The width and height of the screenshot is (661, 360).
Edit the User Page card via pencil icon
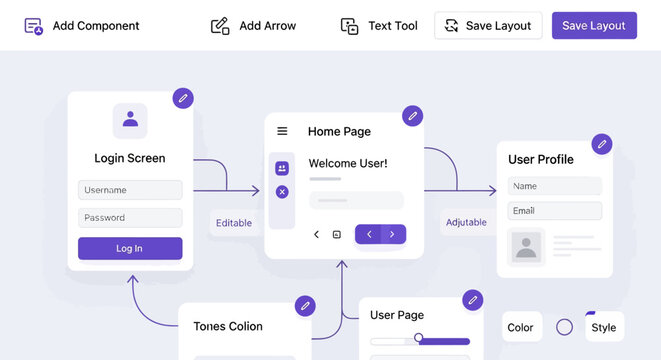pos(473,300)
